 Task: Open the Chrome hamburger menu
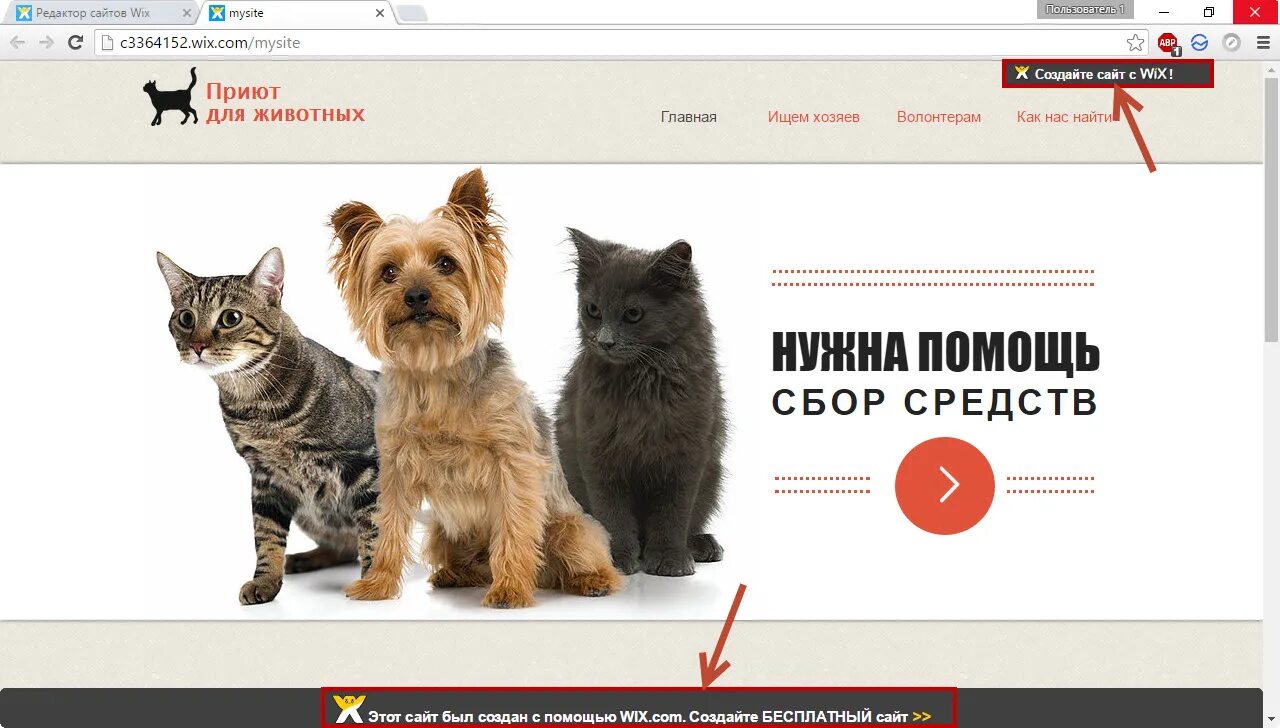coord(1263,43)
